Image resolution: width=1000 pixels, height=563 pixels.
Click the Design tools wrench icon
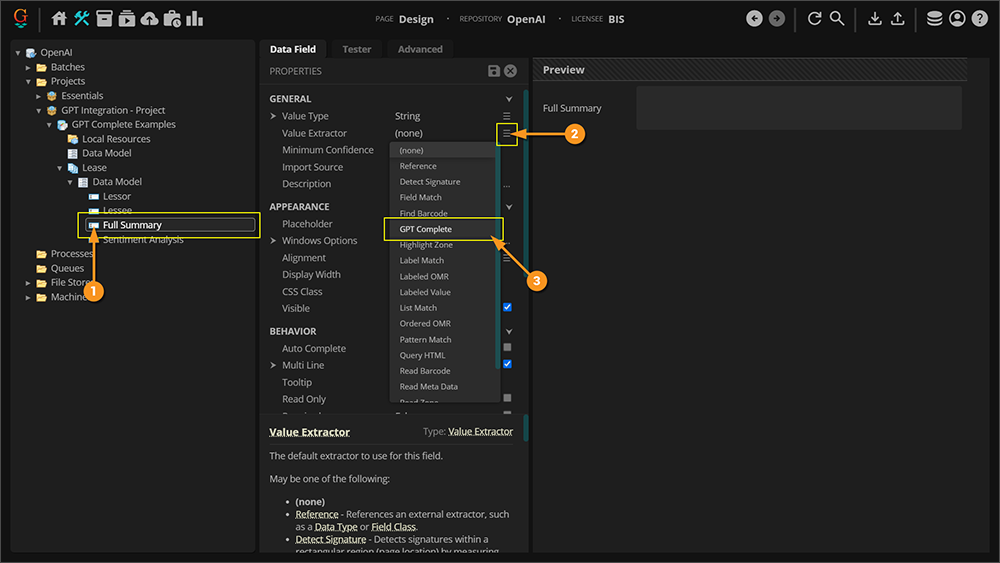click(82, 18)
